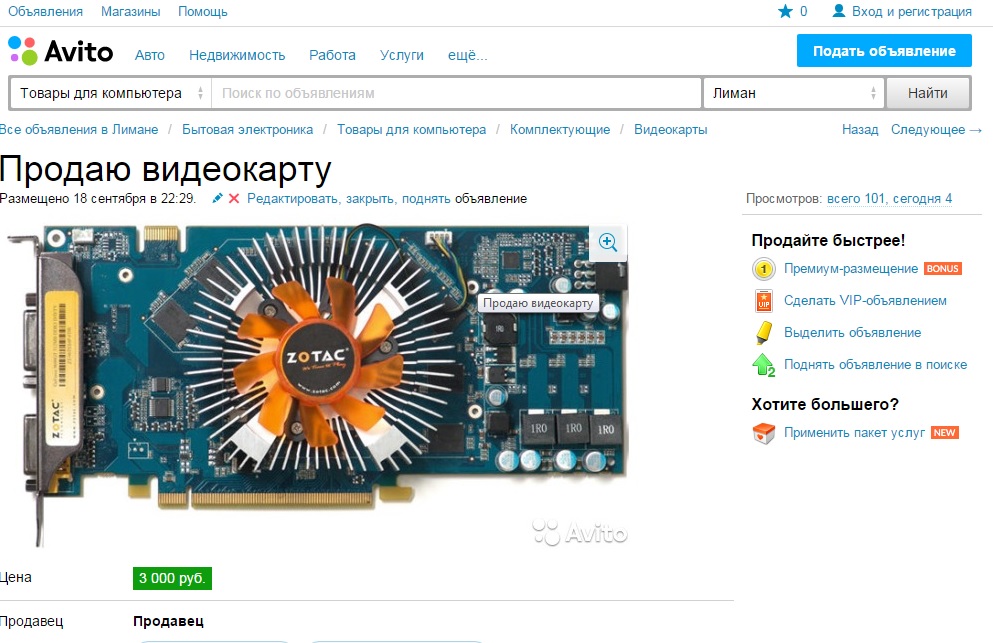Open the Товары для компьютера category dropdown

point(111,93)
